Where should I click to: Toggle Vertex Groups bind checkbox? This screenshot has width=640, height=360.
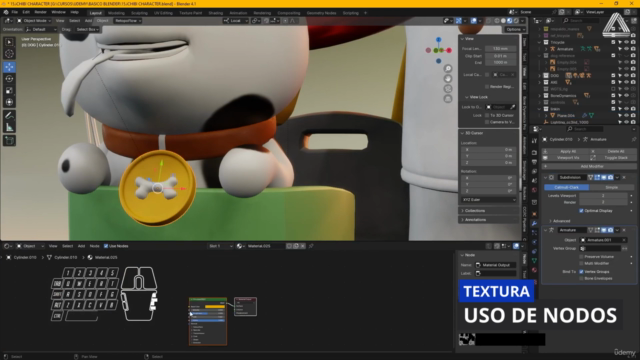click(x=581, y=271)
